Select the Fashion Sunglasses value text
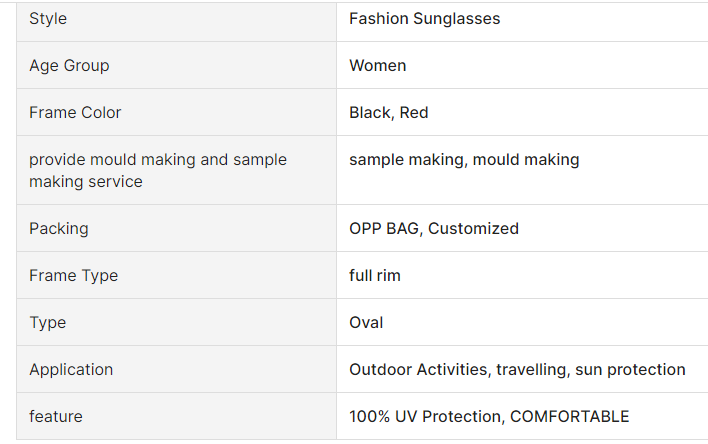This screenshot has width=708, height=444. click(x=424, y=19)
